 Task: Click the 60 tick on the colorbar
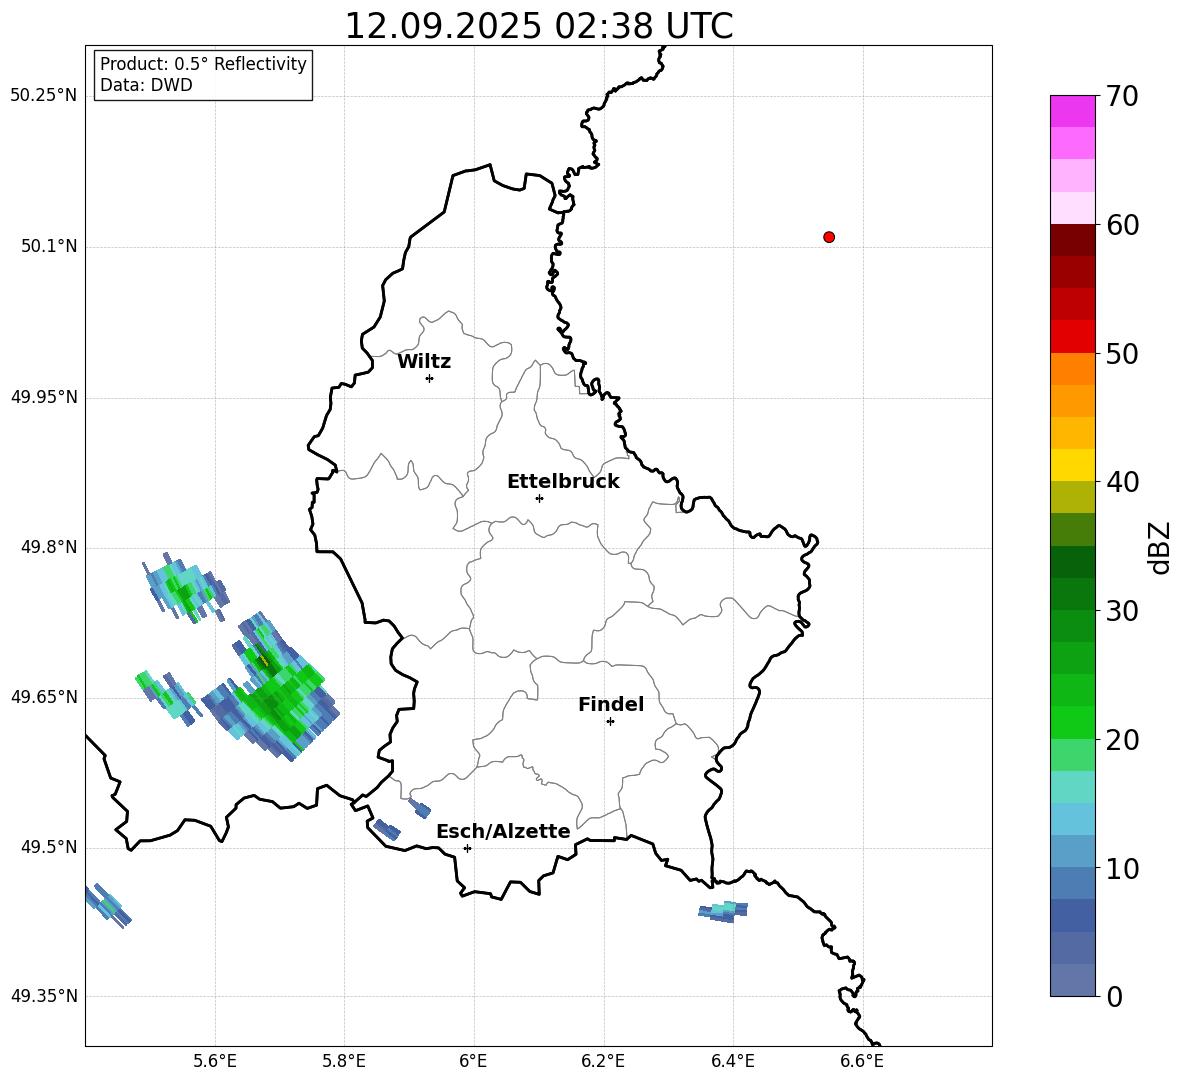coord(1122,225)
